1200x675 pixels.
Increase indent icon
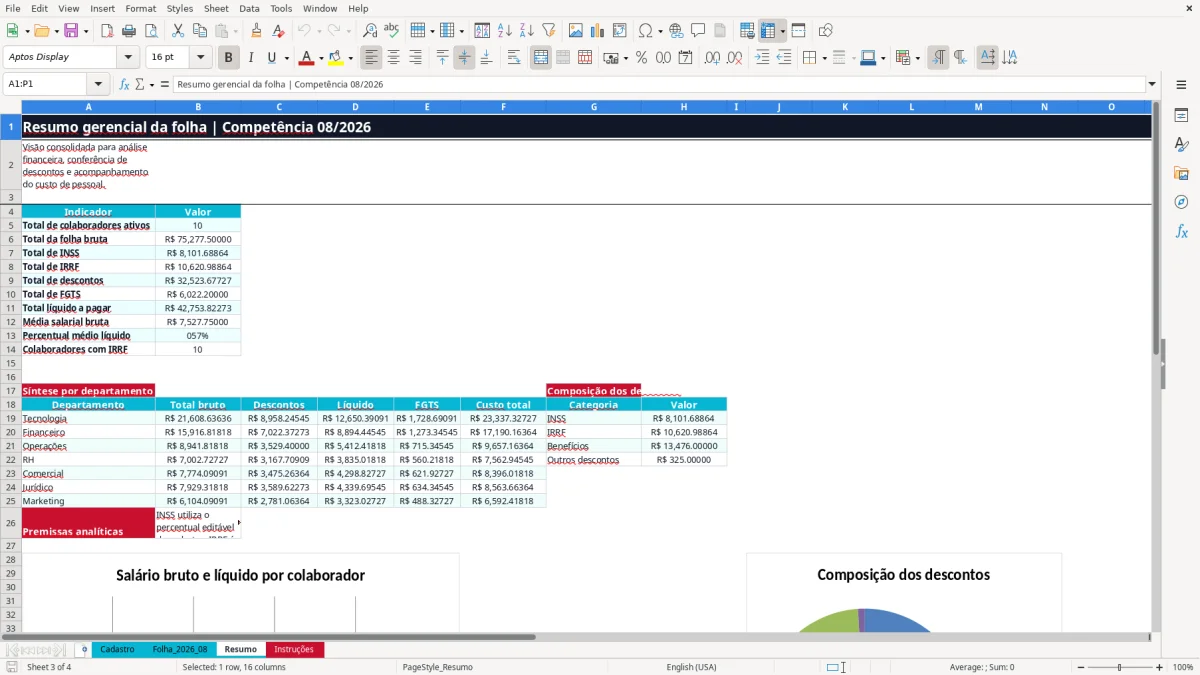click(x=762, y=58)
